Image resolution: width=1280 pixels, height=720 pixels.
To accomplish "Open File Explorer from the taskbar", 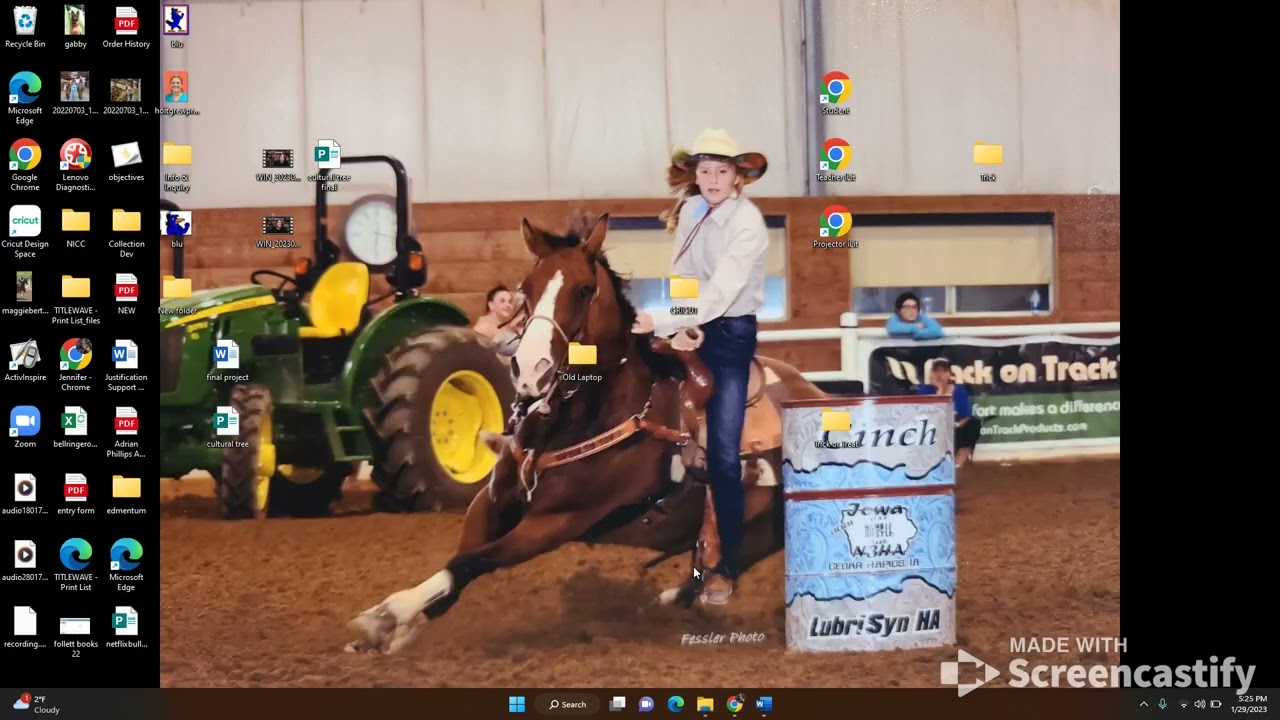I will 705,704.
